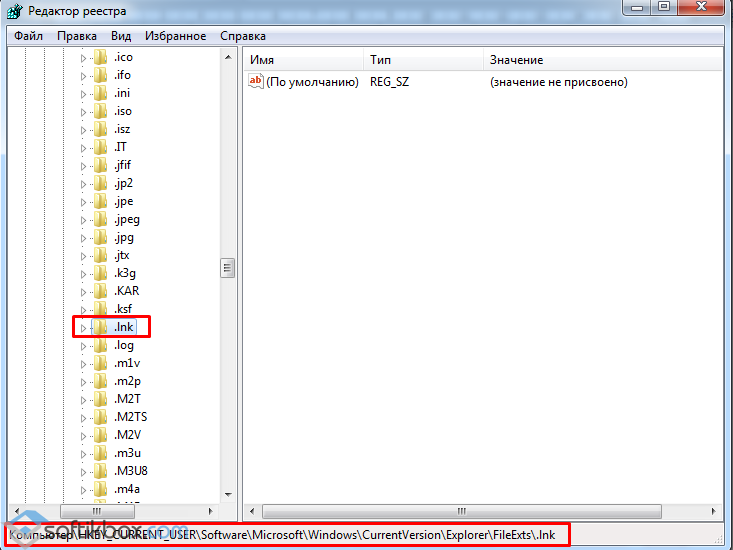Click tree horizontal scroll right arrow
This screenshot has height=550, width=733.
pyautogui.click(x=210, y=511)
